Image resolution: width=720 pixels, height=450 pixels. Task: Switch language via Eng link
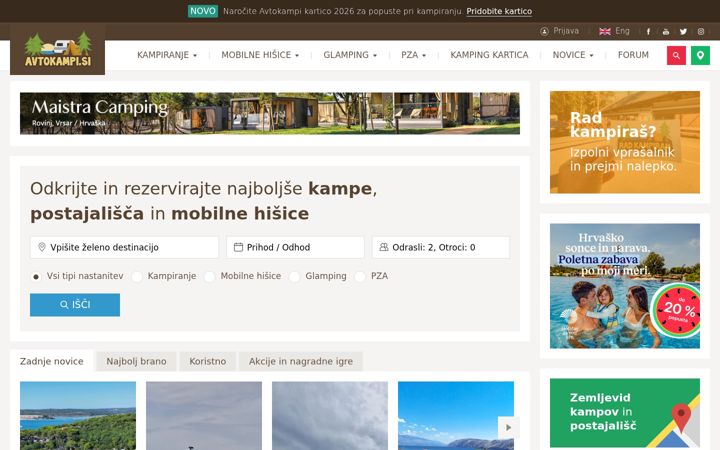pos(622,31)
